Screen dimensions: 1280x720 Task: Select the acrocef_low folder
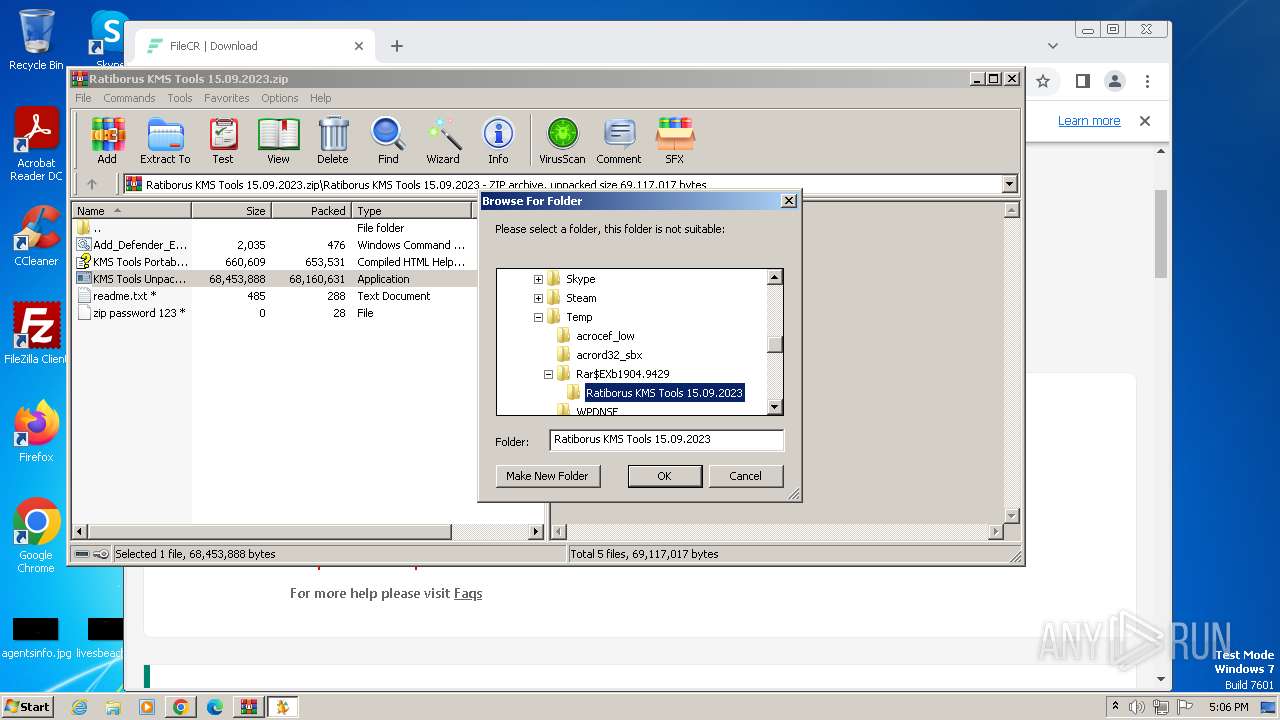[x=605, y=336]
